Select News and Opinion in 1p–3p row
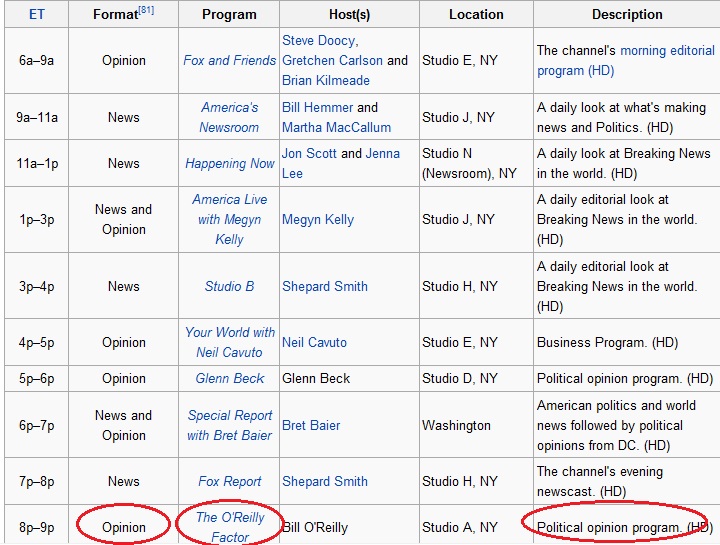This screenshot has height=545, width=720. click(124, 219)
